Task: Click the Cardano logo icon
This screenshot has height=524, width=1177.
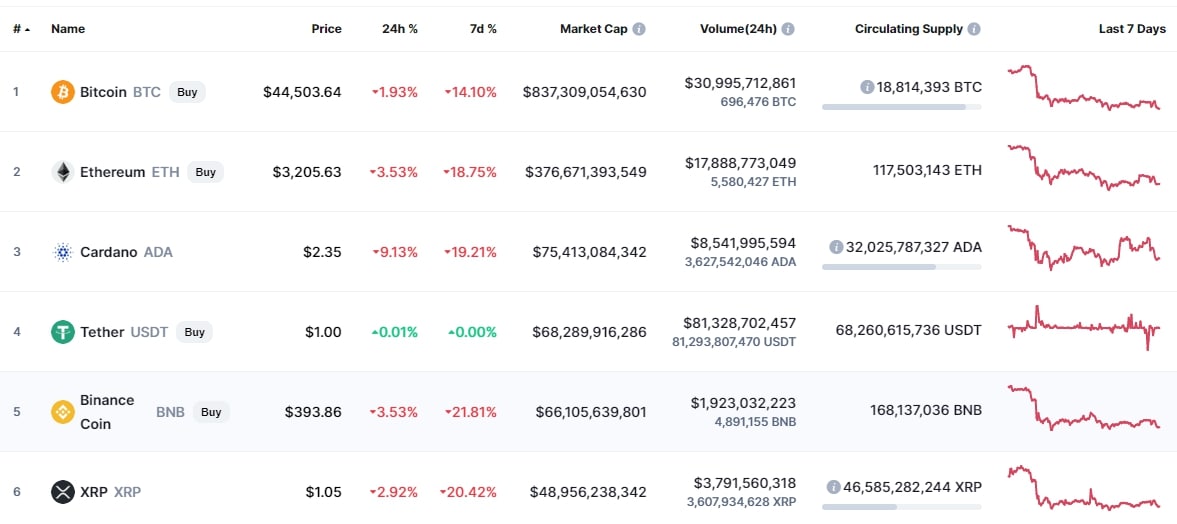Action: [x=62, y=252]
